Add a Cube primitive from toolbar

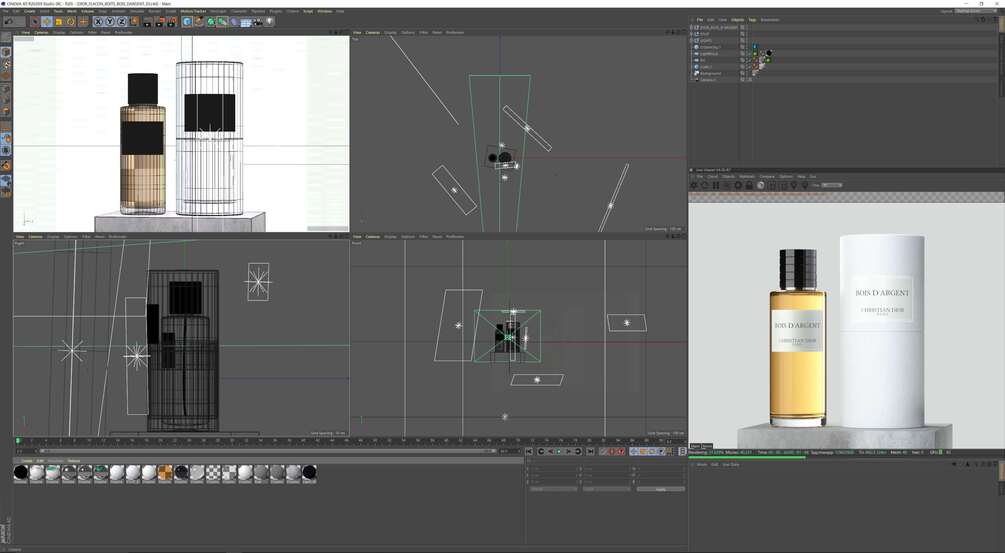click(x=187, y=21)
